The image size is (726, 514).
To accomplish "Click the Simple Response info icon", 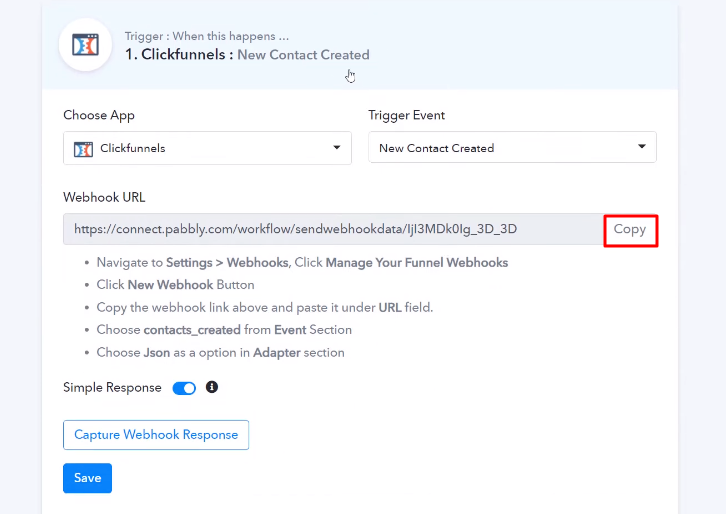I will pyautogui.click(x=212, y=387).
